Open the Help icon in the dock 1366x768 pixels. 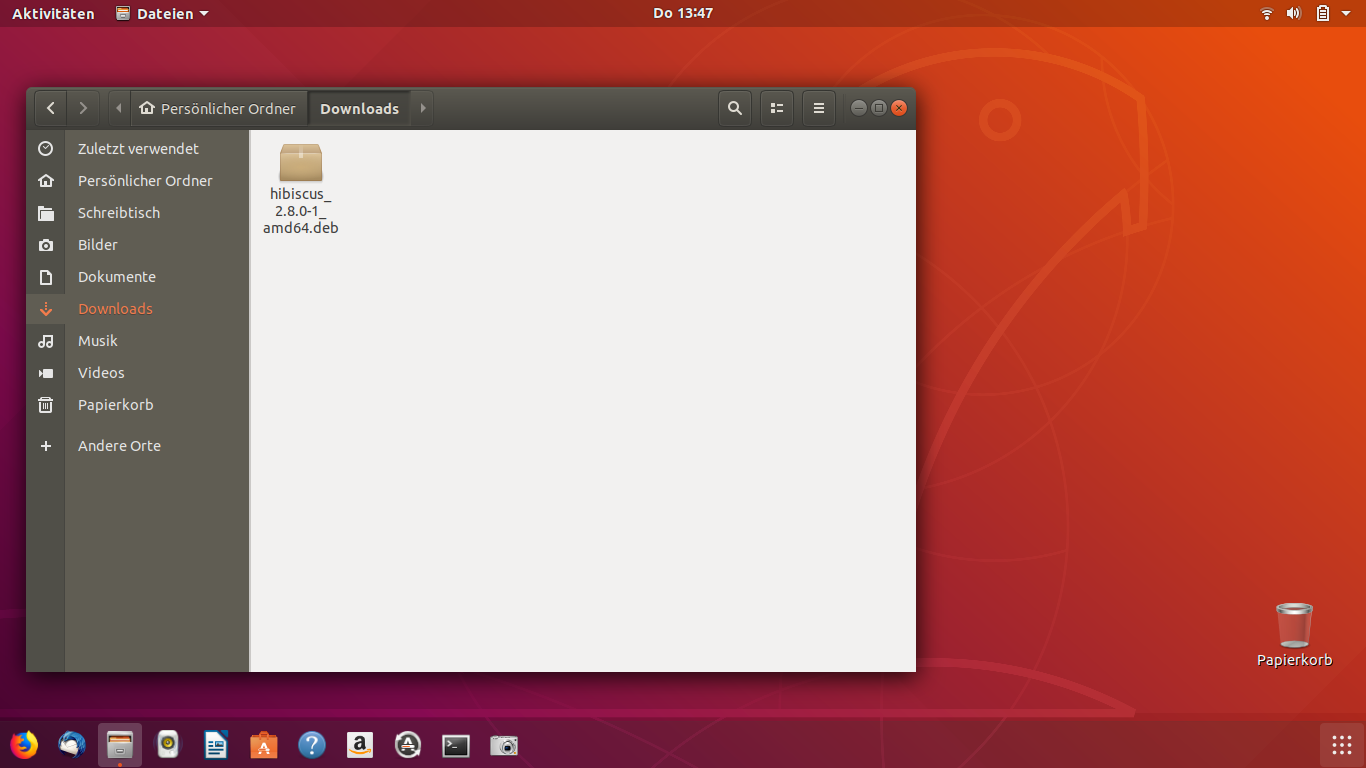[x=312, y=745]
